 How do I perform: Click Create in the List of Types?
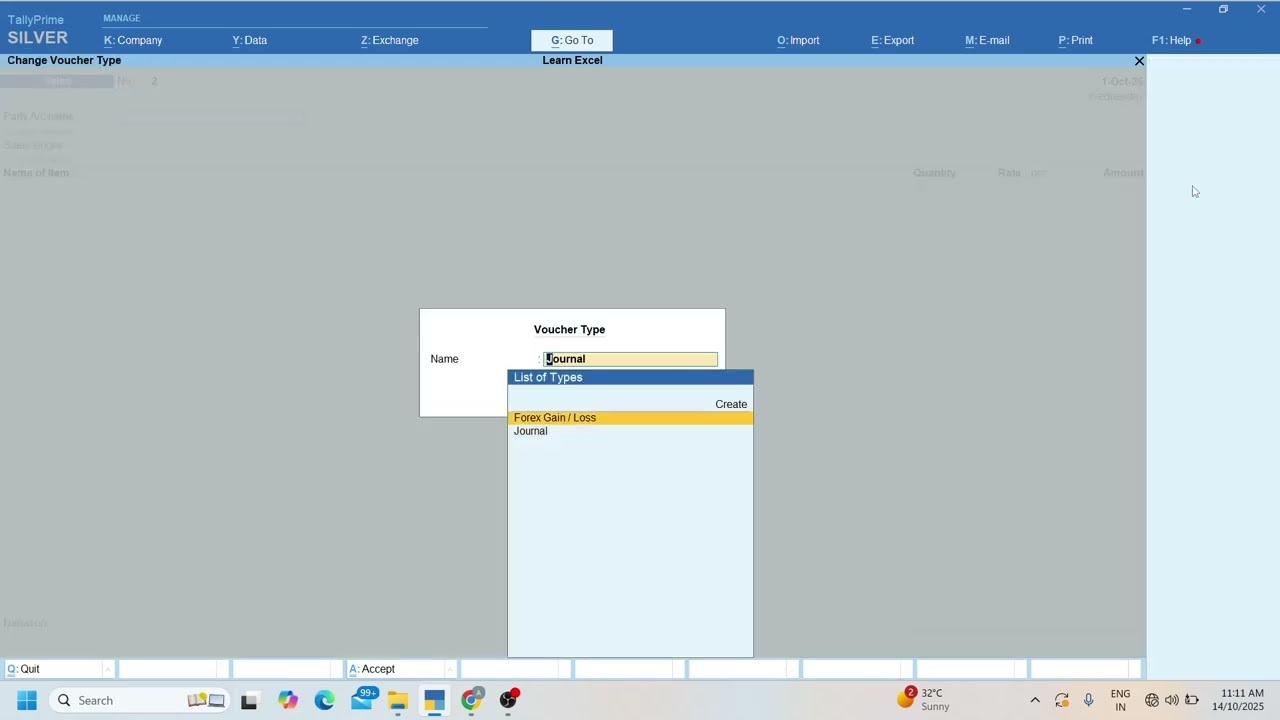(x=731, y=404)
